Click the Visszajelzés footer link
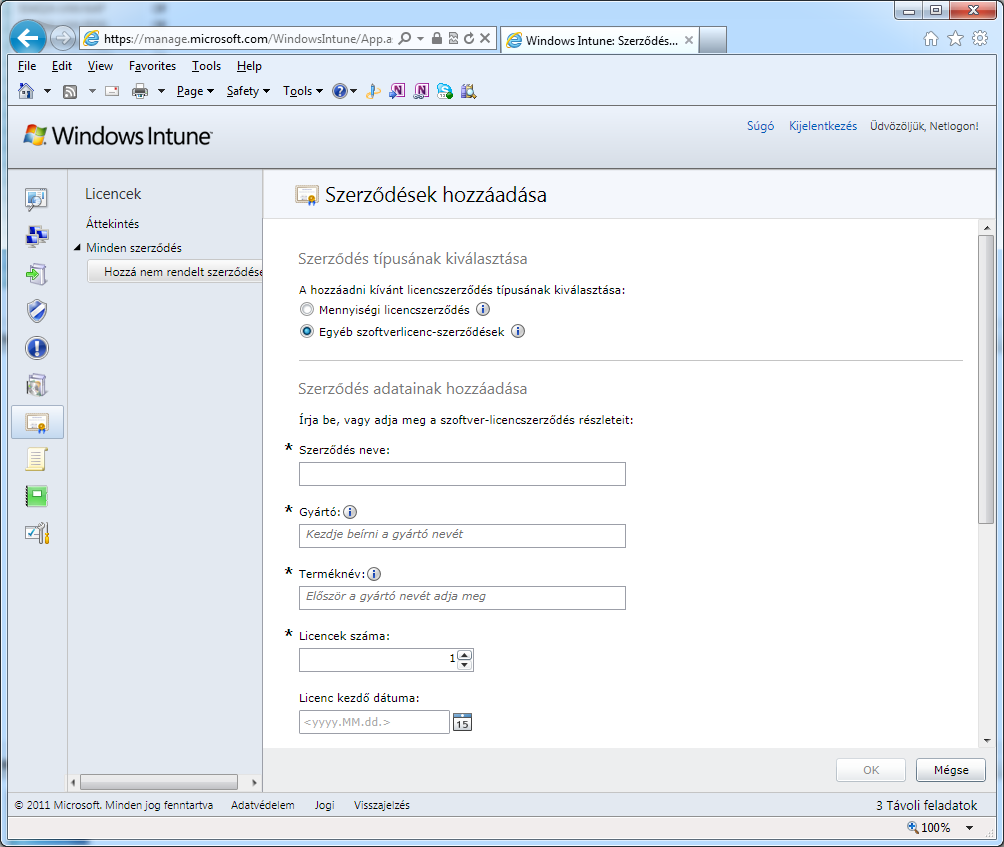Image resolution: width=1004 pixels, height=847 pixels. (x=382, y=805)
